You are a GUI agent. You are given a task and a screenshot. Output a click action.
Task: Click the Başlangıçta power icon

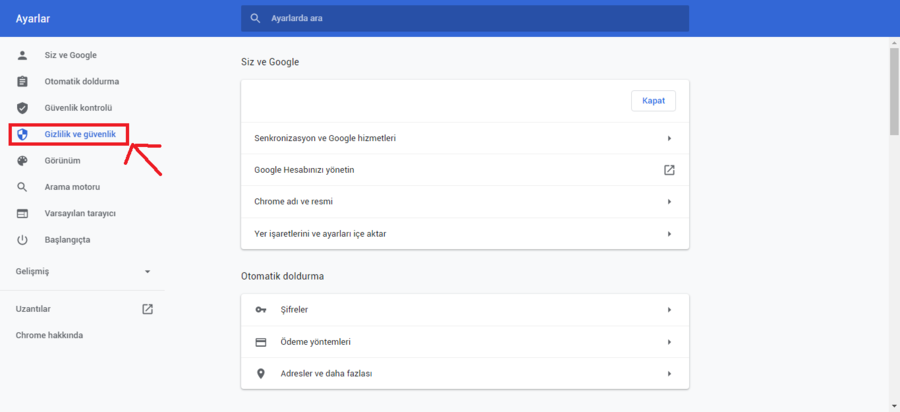click(x=22, y=240)
